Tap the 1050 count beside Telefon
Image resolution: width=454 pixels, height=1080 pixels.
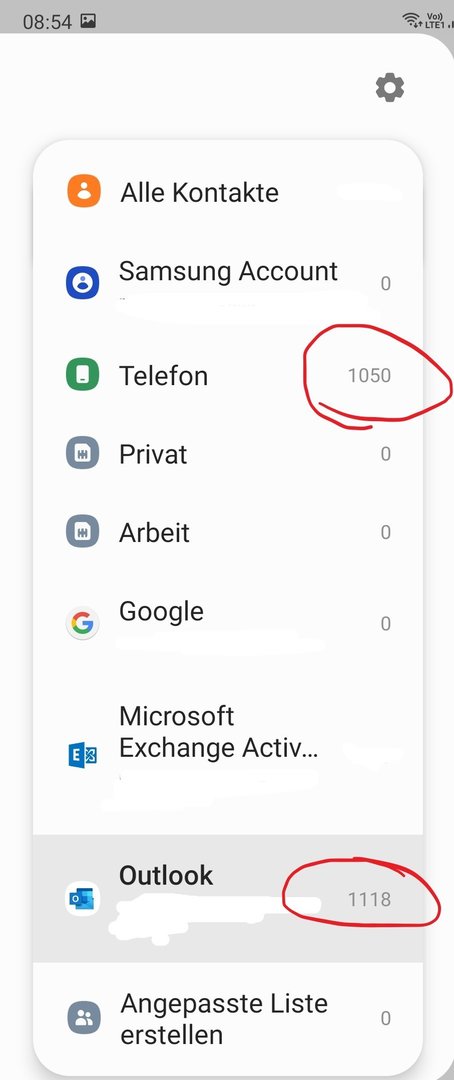369,375
